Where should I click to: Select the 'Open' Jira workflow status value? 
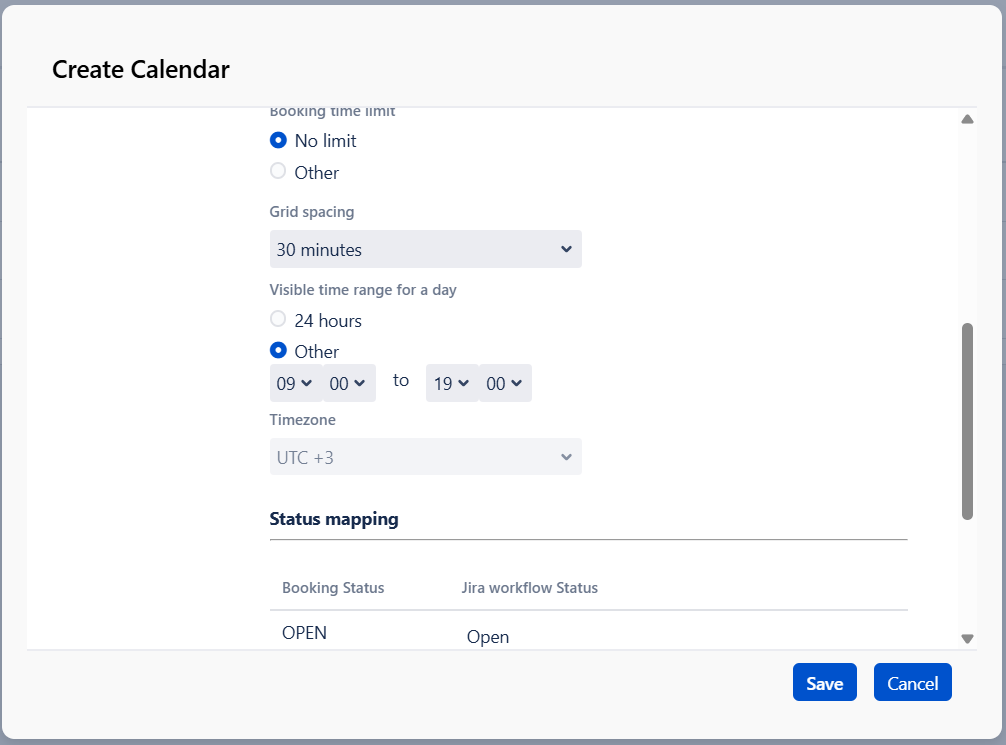coord(488,637)
